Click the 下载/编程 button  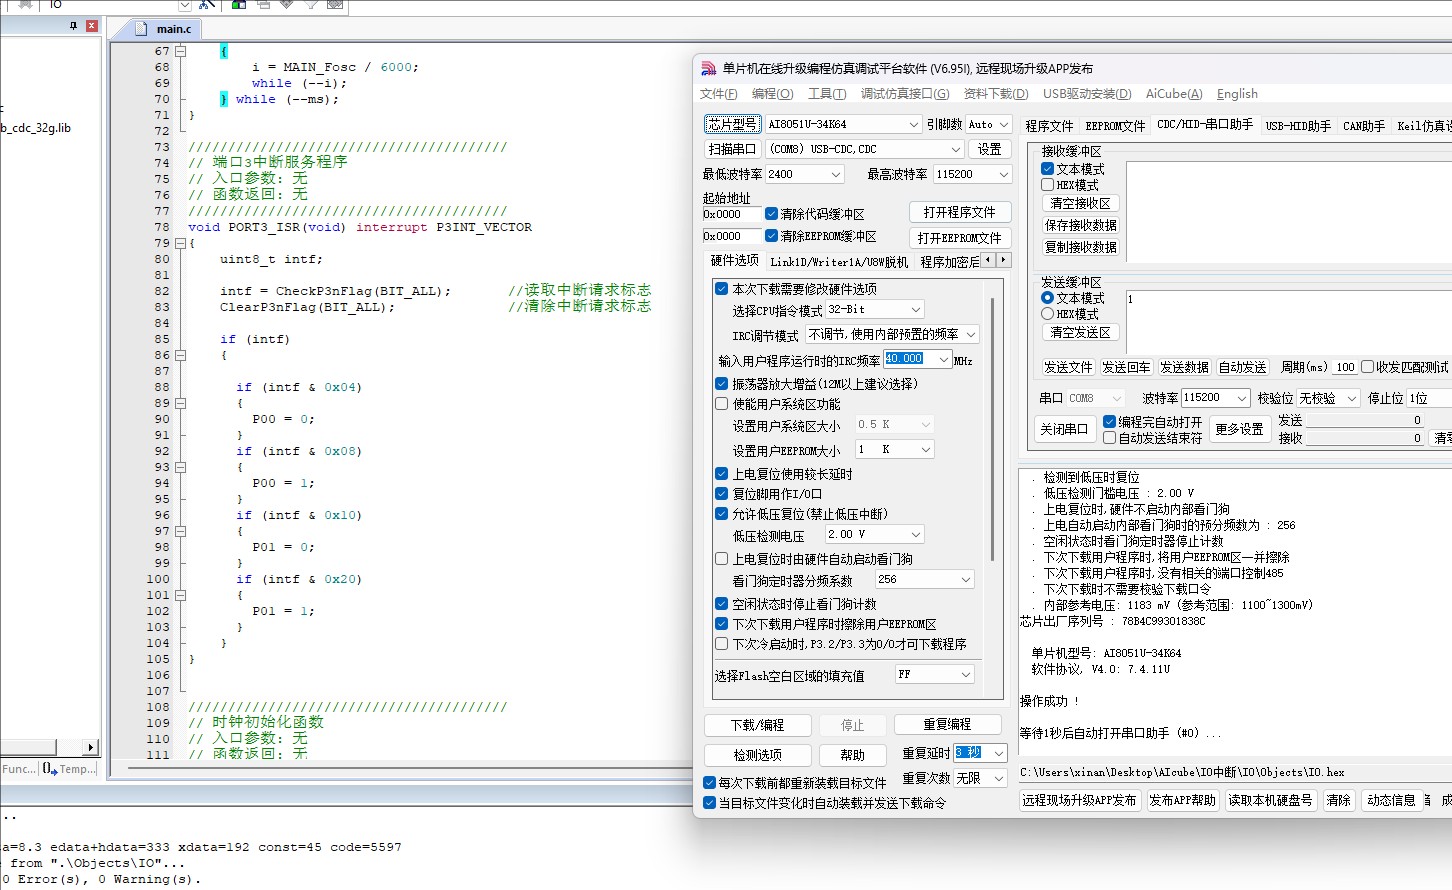(x=757, y=725)
